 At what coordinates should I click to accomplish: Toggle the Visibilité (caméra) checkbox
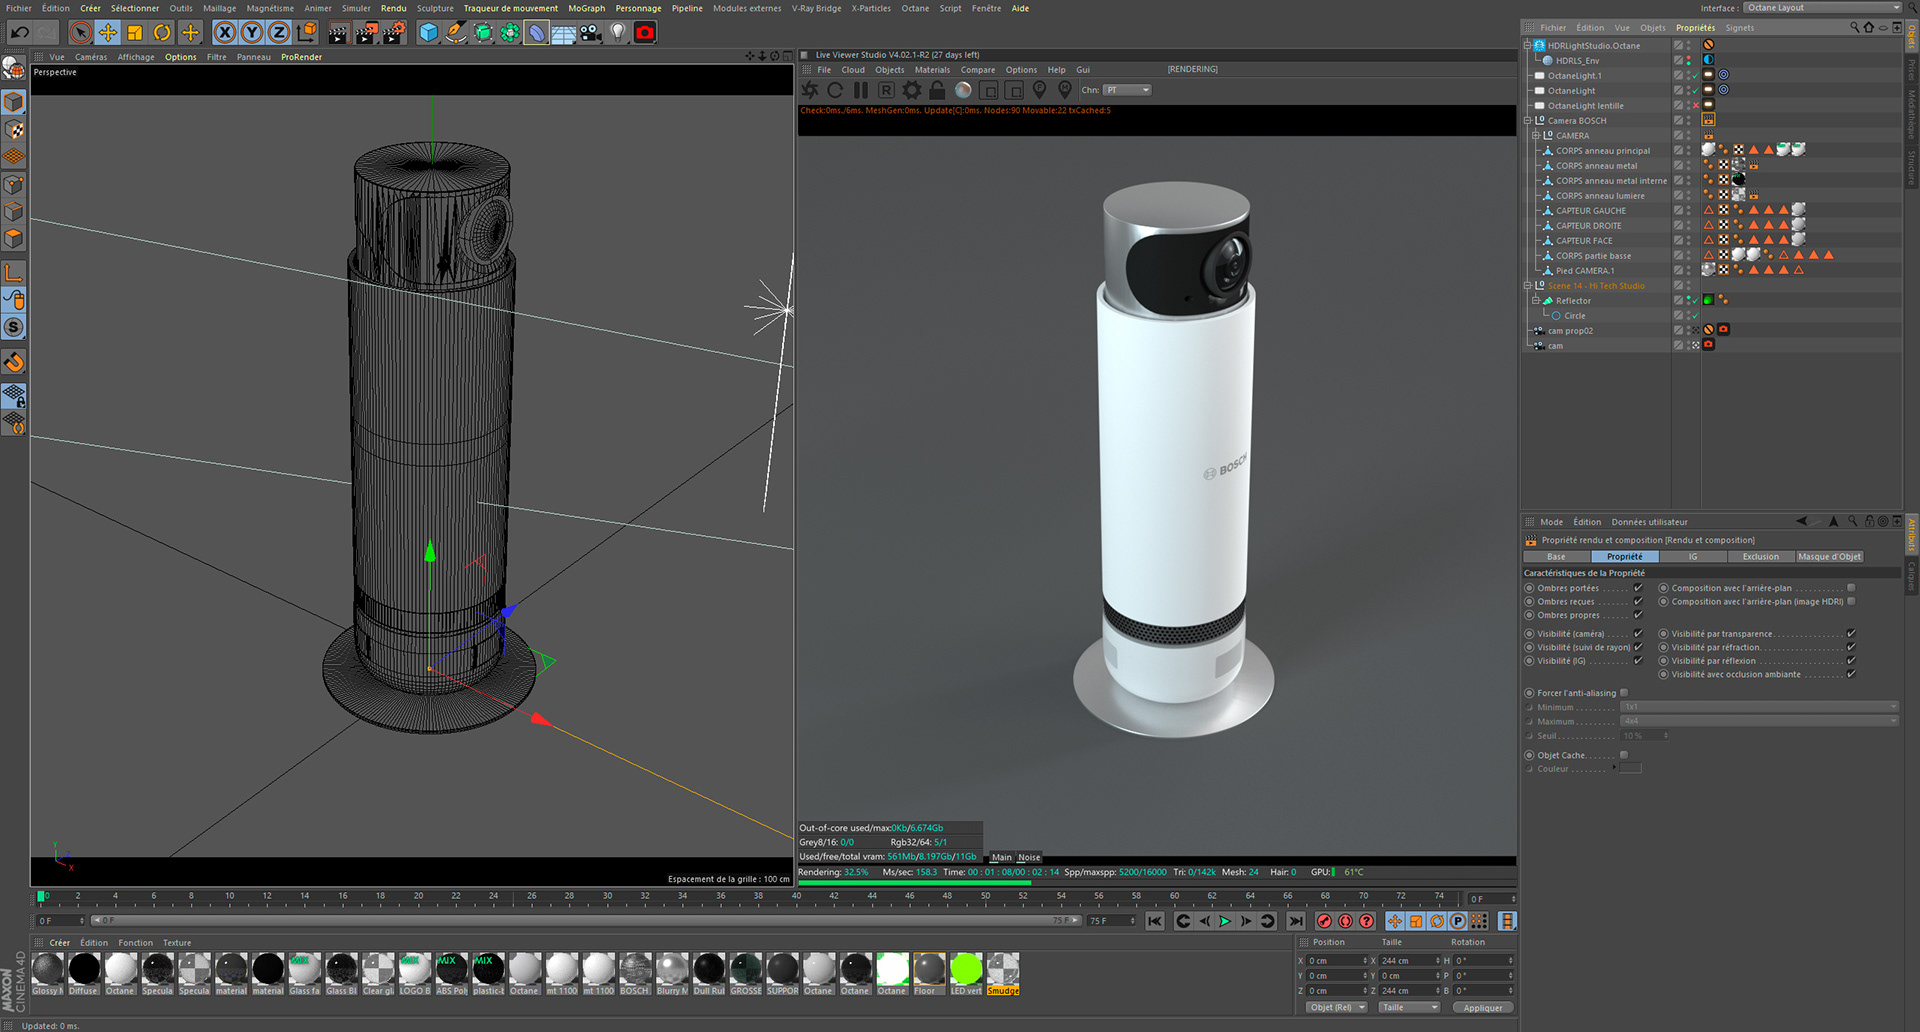pos(1638,634)
